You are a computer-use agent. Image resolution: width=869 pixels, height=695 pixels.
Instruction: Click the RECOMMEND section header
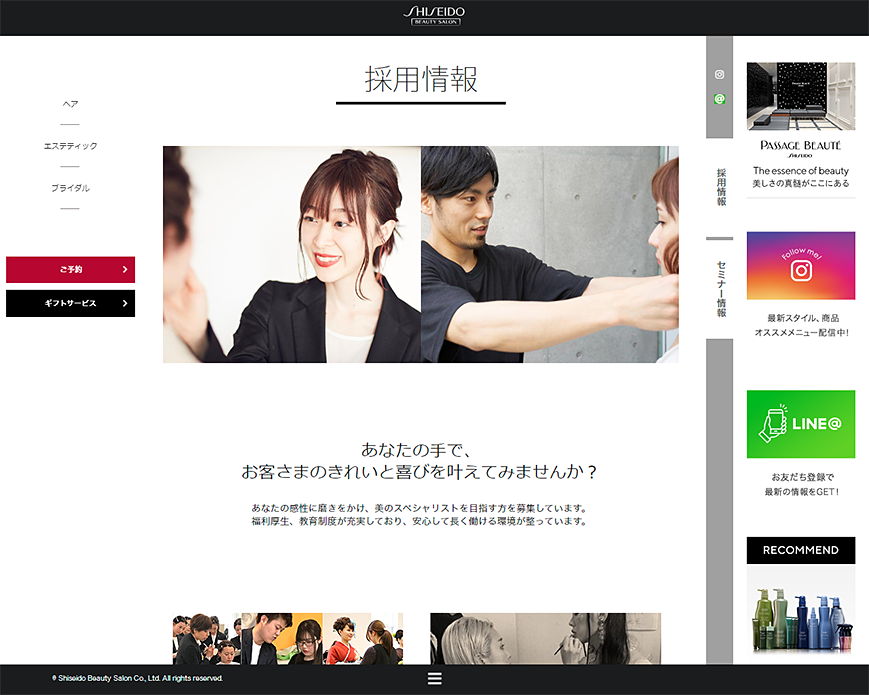click(x=800, y=550)
